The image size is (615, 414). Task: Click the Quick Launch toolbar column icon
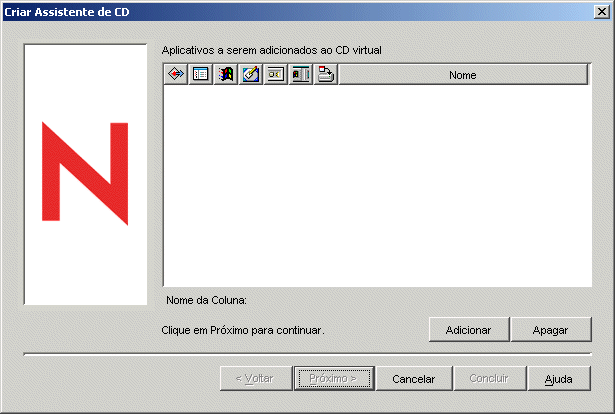coord(301,74)
